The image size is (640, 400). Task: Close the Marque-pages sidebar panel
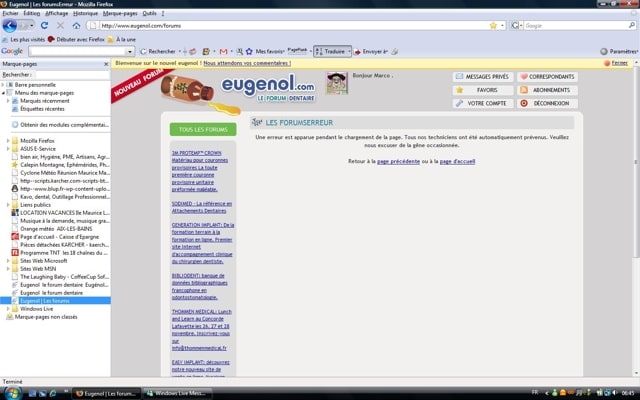point(106,64)
